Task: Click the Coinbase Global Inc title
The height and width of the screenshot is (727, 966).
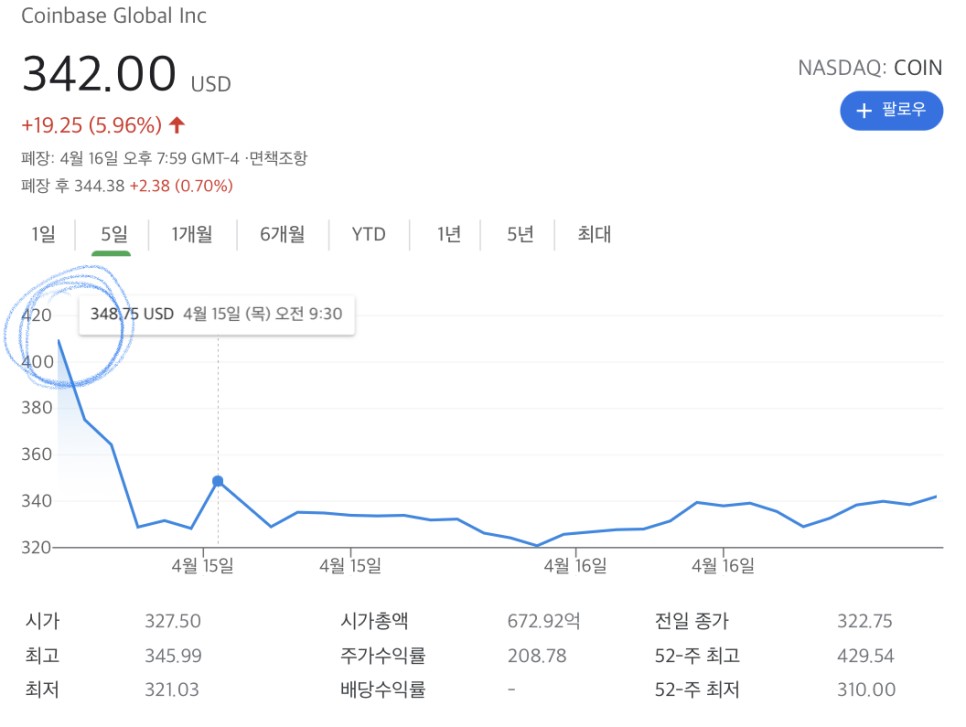Action: (x=113, y=15)
